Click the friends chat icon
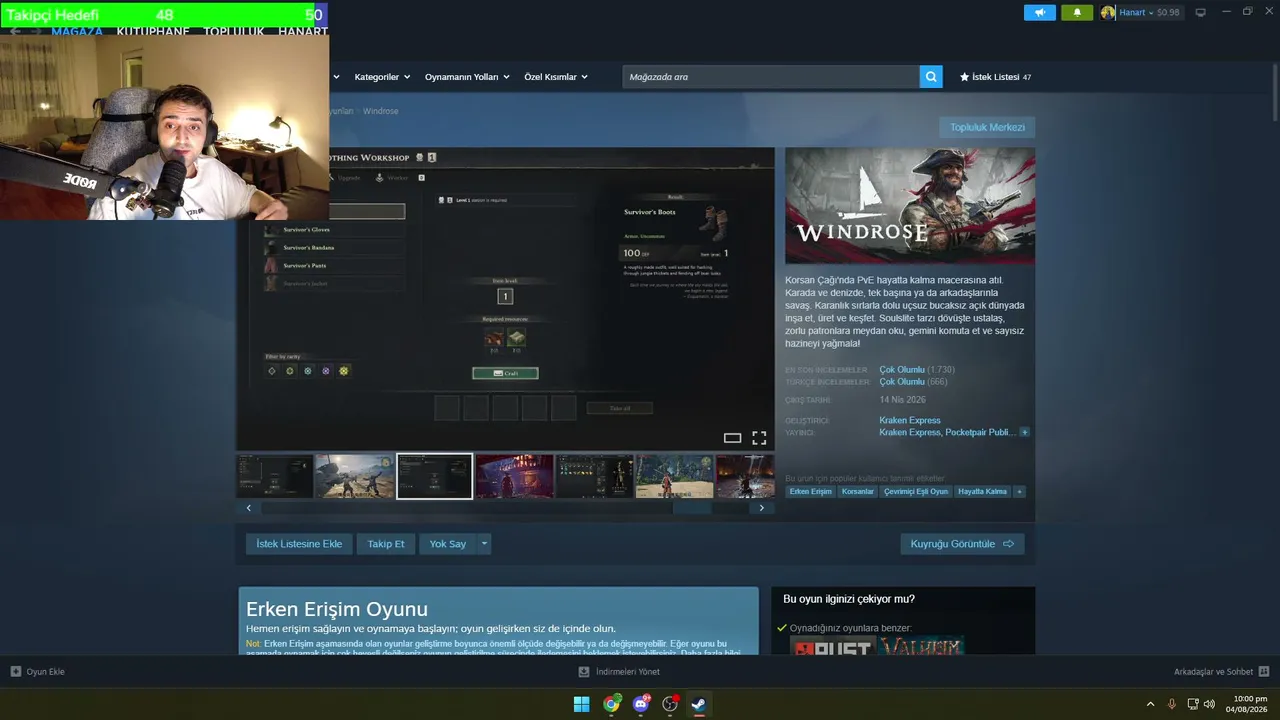Image resolution: width=1280 pixels, height=720 pixels. tap(1263, 672)
